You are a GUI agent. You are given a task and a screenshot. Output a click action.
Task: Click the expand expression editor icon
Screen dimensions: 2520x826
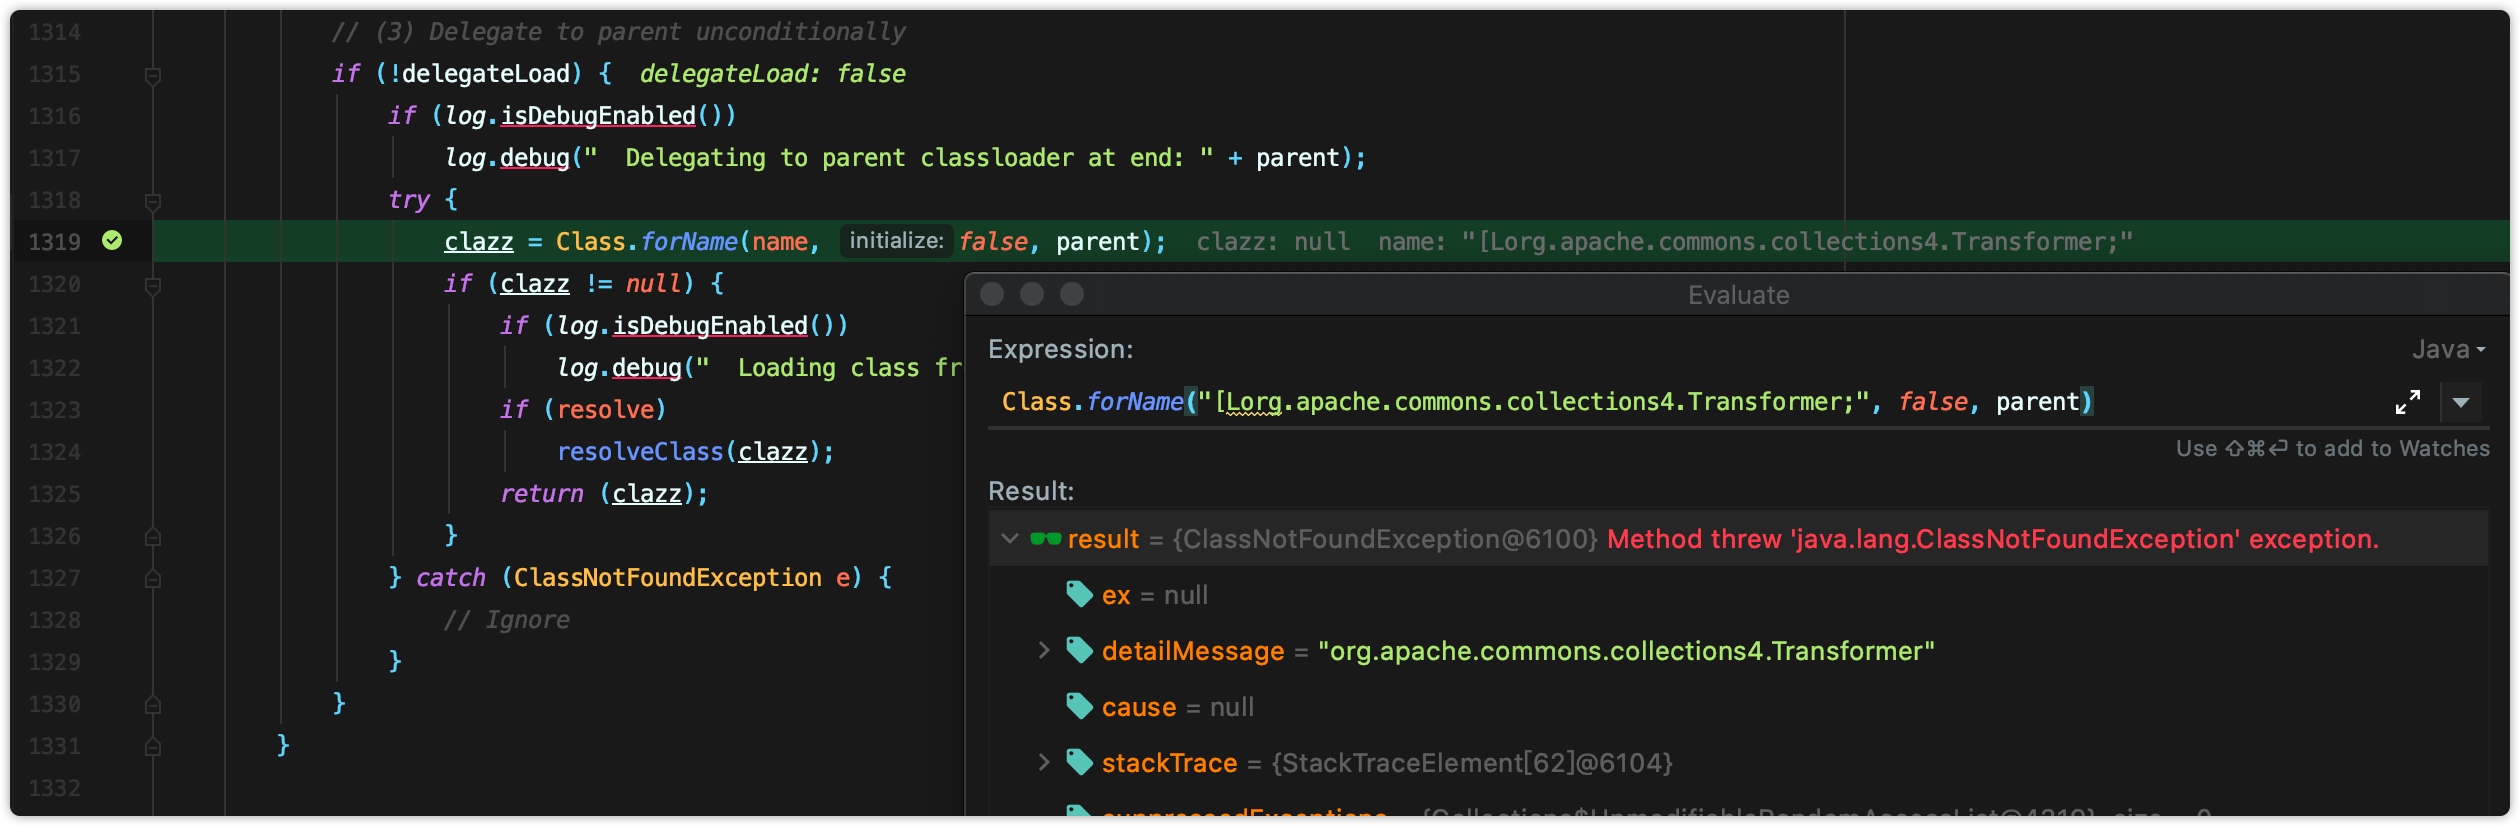[2408, 402]
